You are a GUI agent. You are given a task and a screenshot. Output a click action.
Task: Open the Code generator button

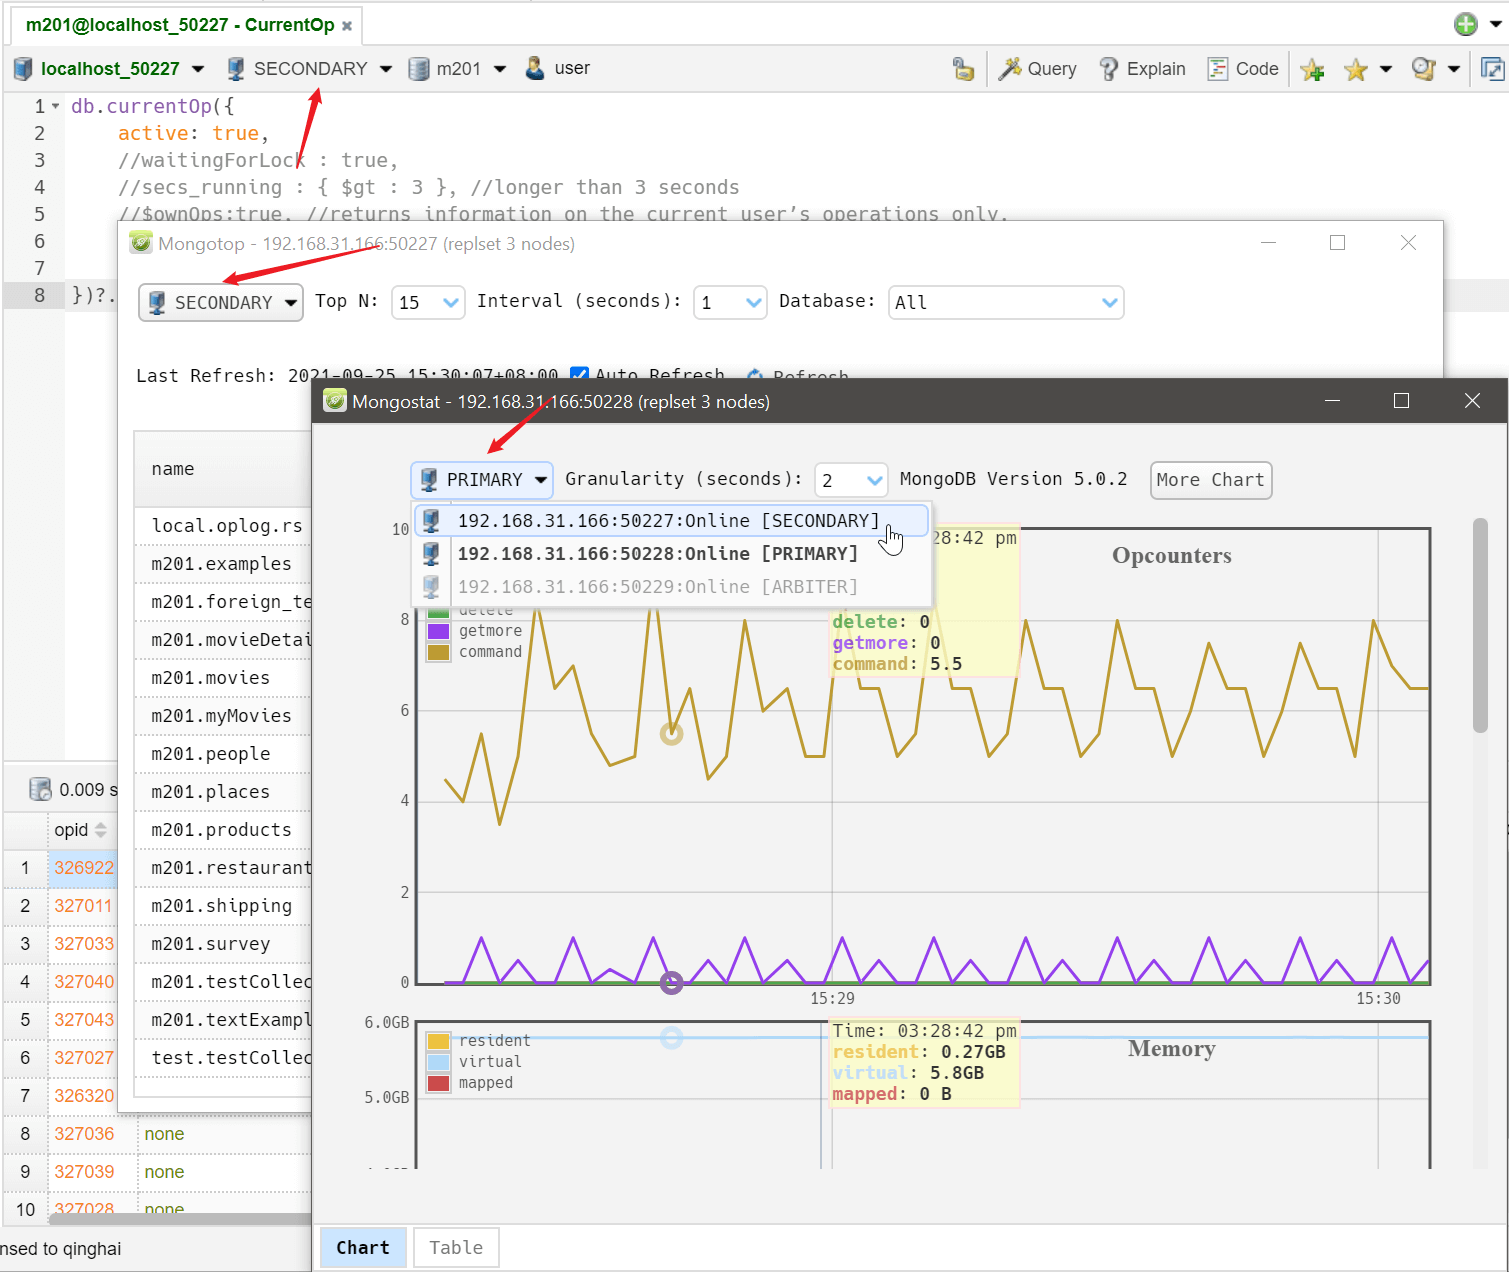(1243, 69)
